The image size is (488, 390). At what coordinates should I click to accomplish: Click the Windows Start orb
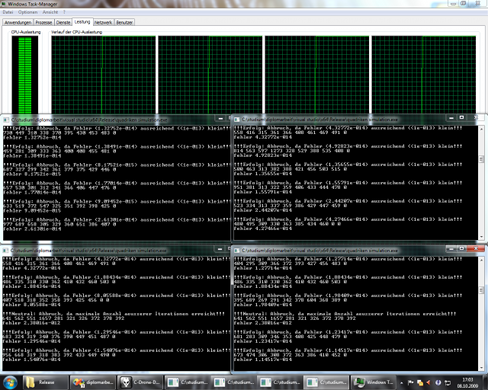(10, 382)
